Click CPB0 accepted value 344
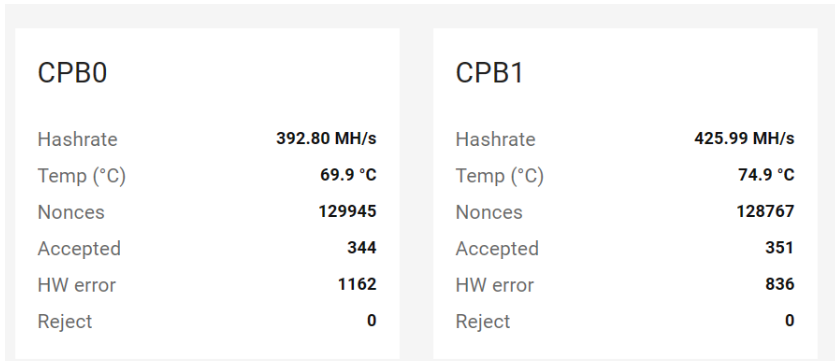 (362, 248)
